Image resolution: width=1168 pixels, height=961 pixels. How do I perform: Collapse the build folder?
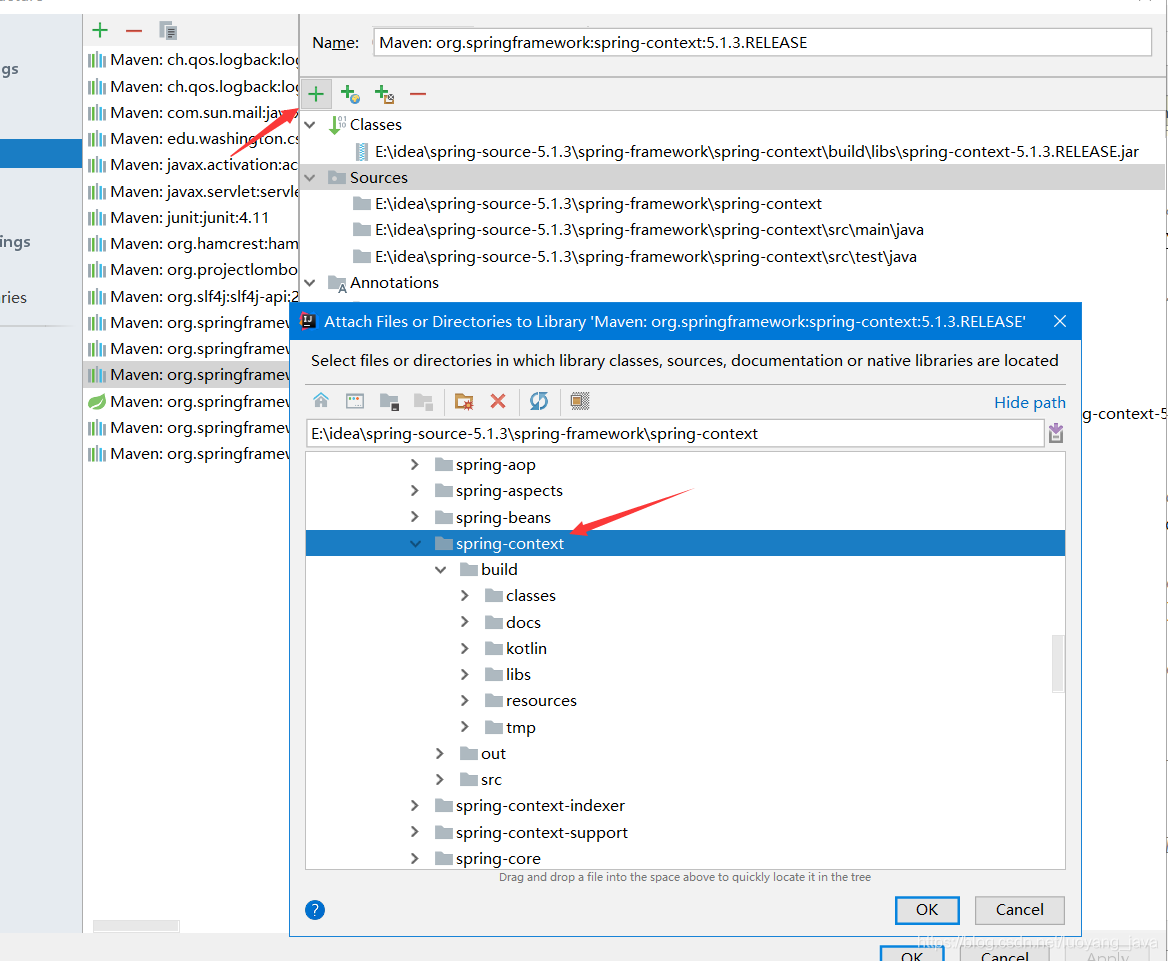pyautogui.click(x=440, y=569)
